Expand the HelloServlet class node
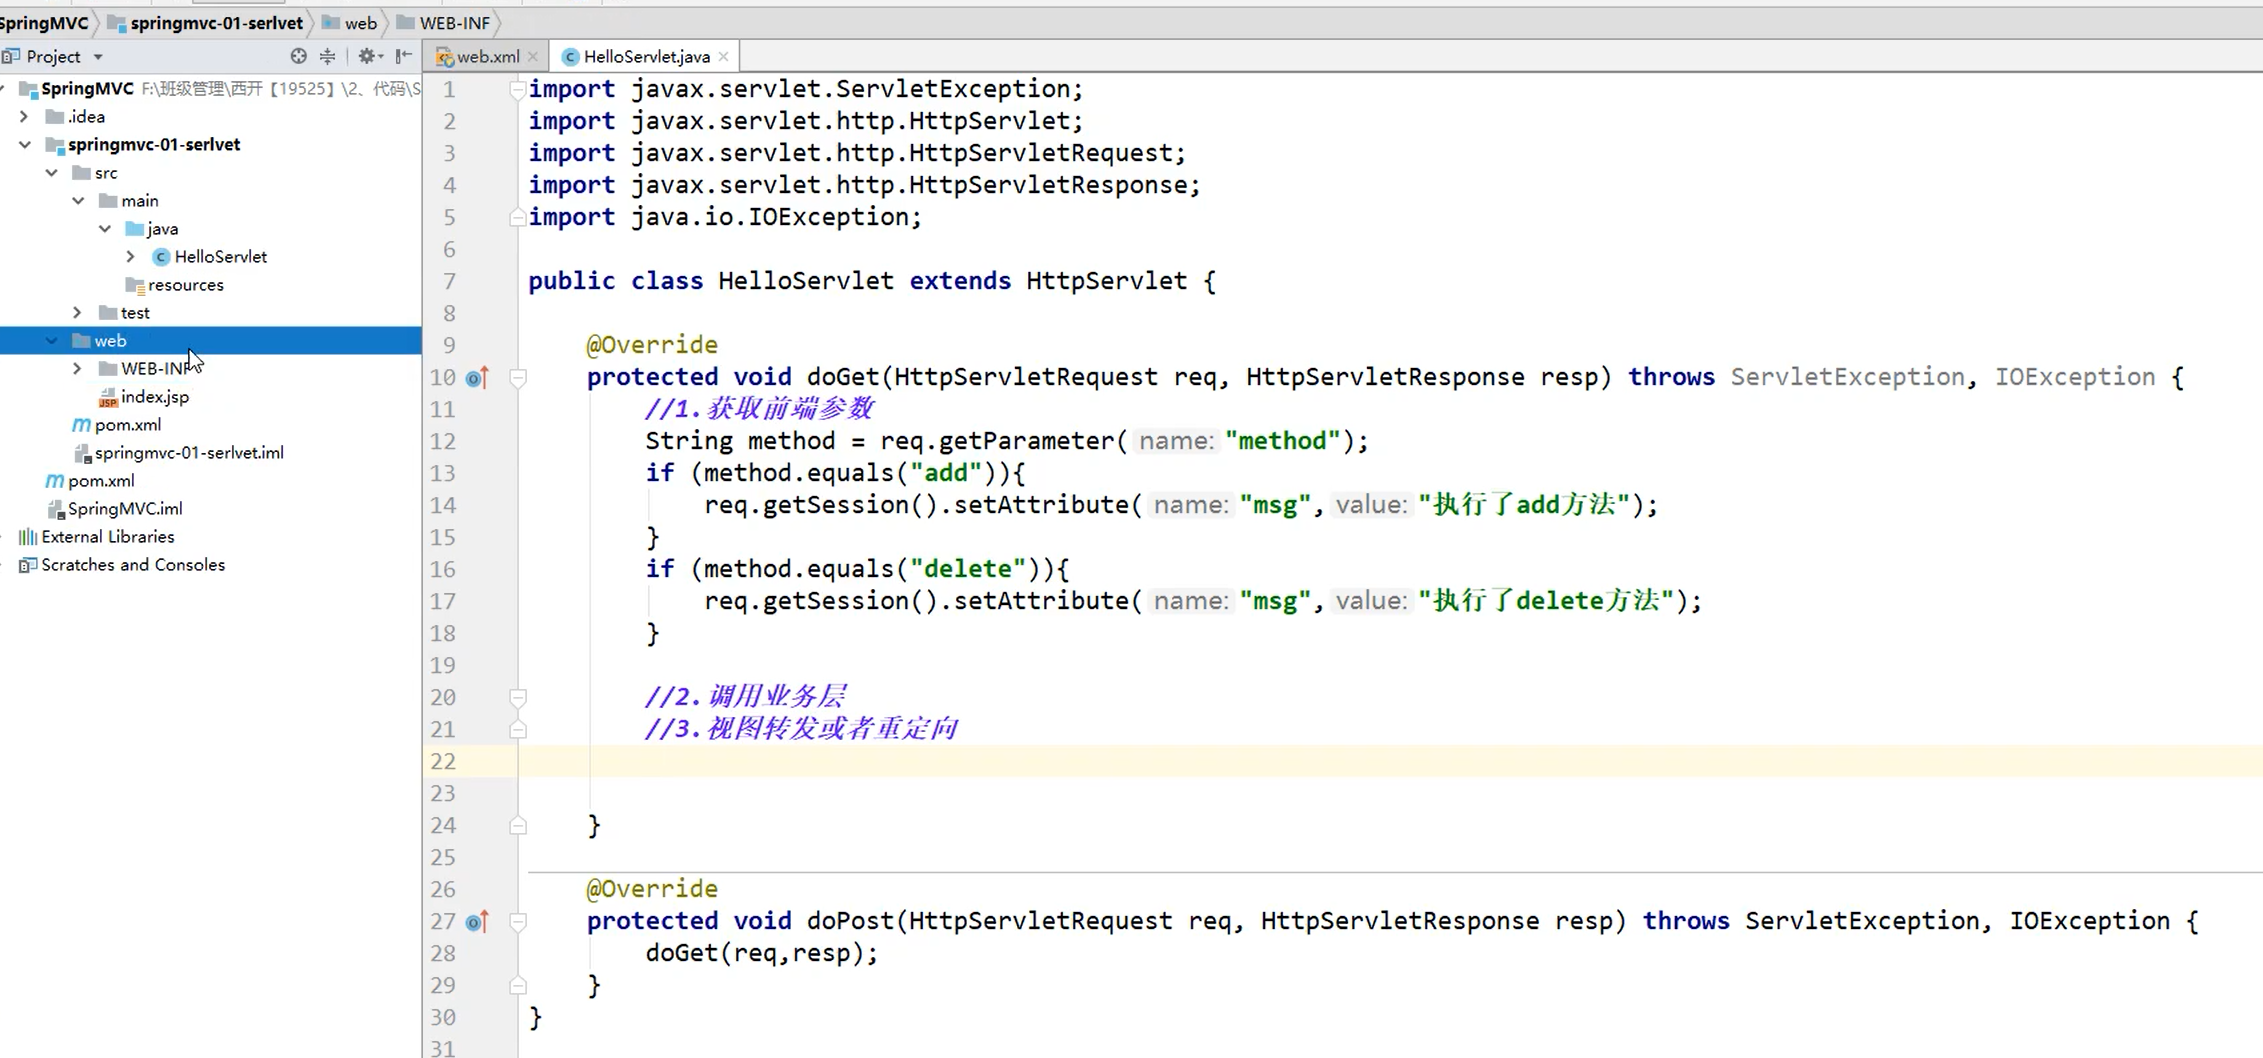This screenshot has height=1058, width=2263. pos(131,257)
